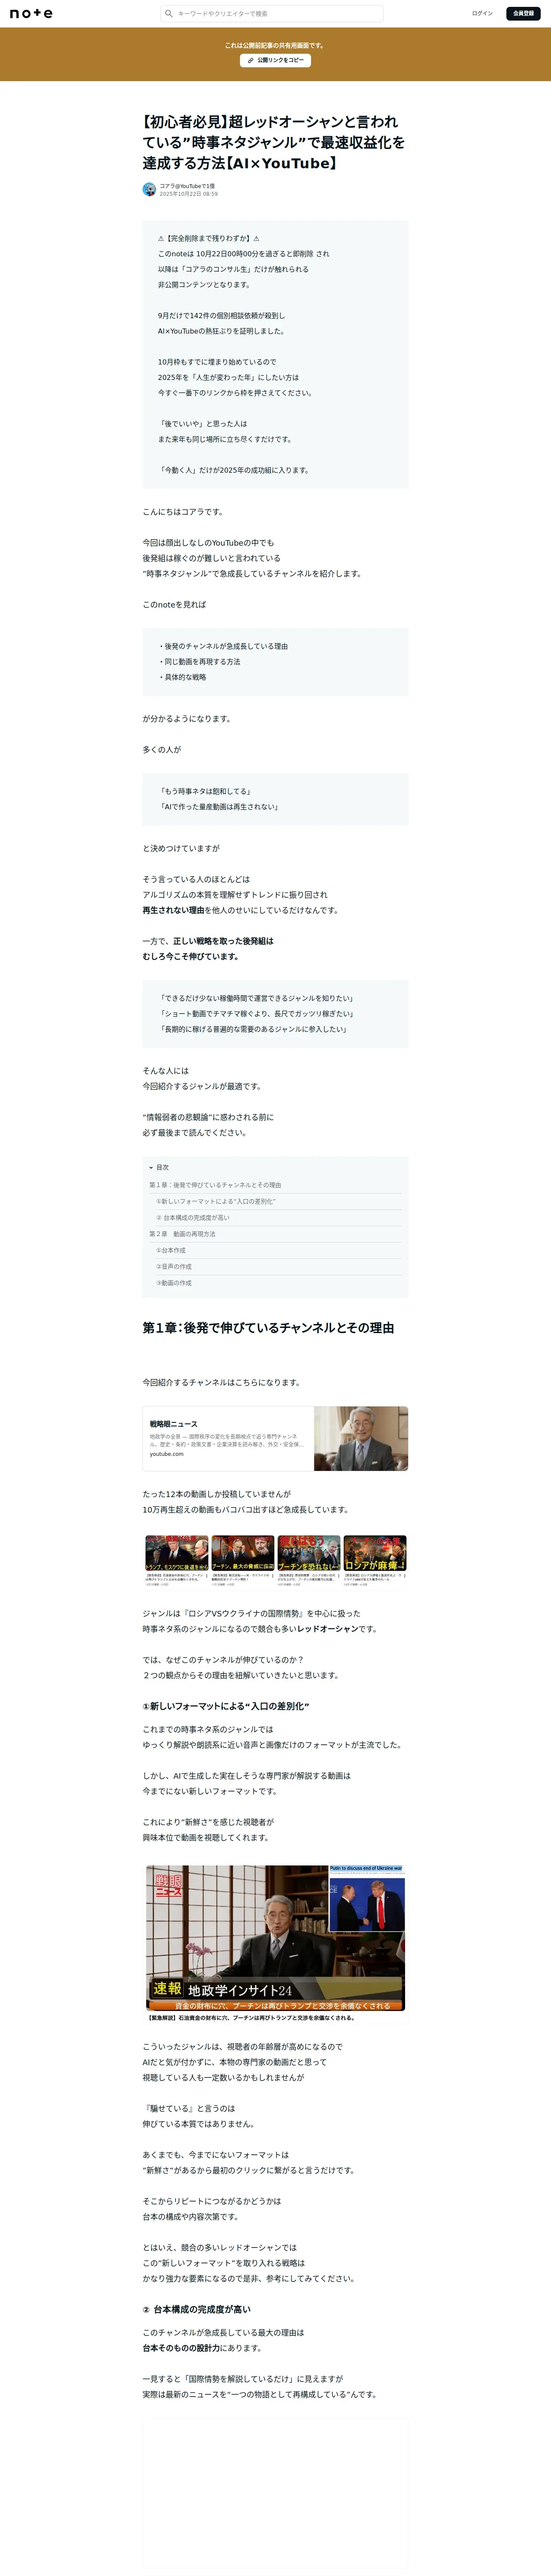
Task: Click quote 「もう時事ネタは飽和してる」
Action: (205, 791)
